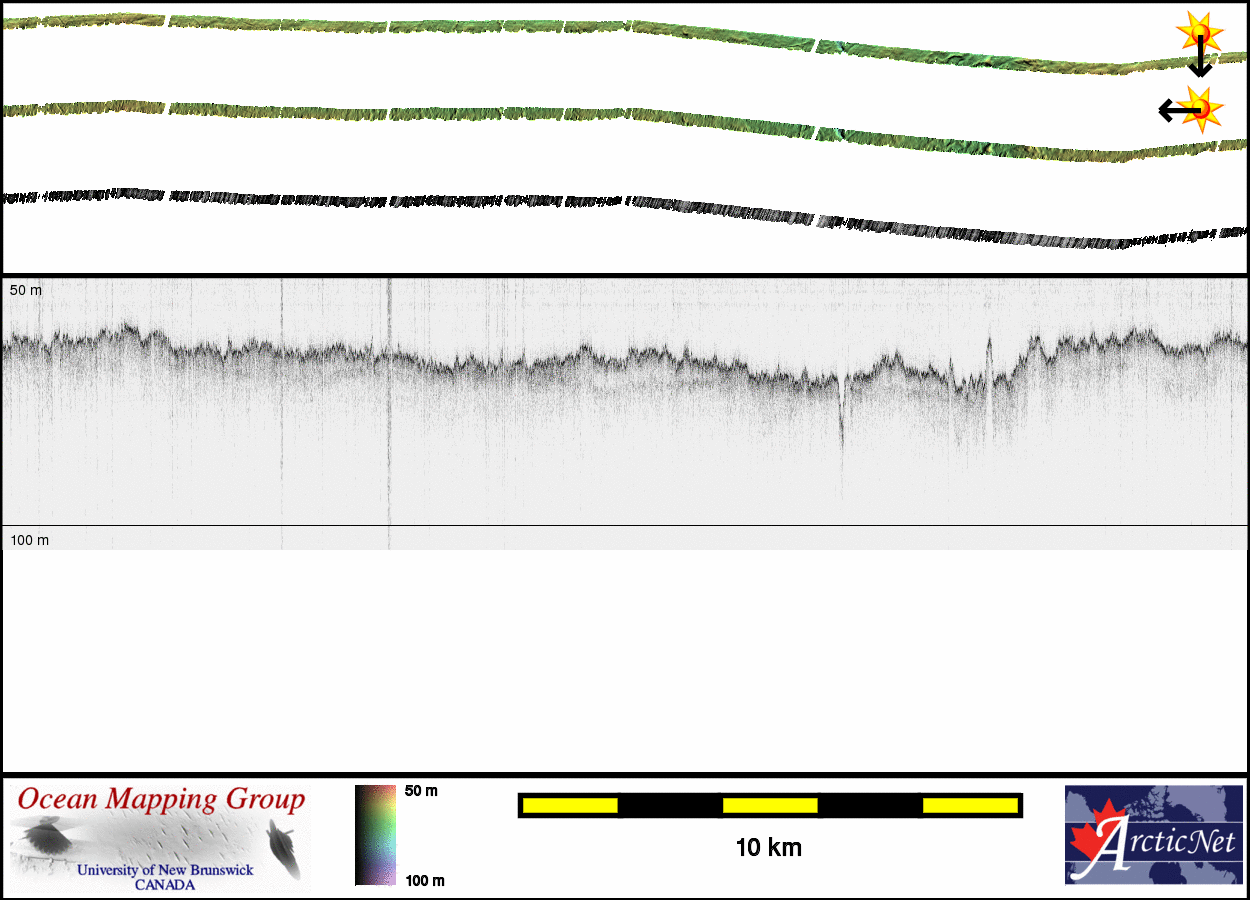Click the ArcticNet logo
The image size is (1250, 900).
point(1153,835)
